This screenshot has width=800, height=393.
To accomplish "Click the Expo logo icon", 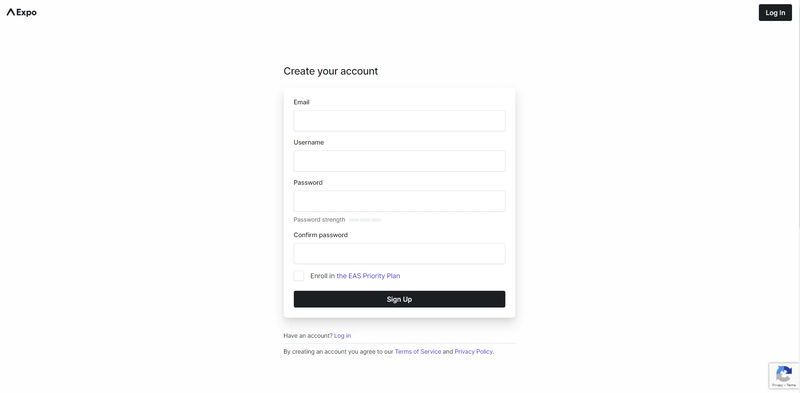I will pos(11,12).
